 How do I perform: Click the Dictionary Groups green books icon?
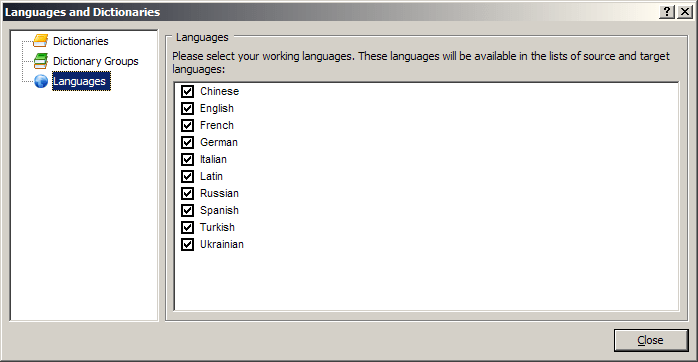click(x=41, y=61)
